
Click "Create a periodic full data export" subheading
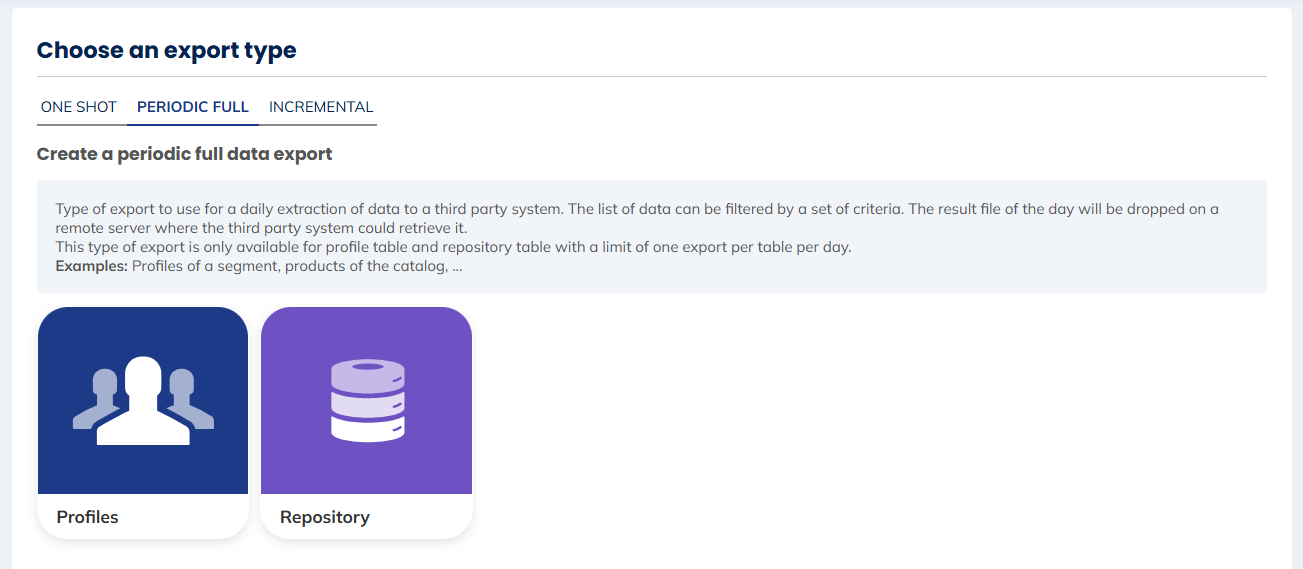185,154
